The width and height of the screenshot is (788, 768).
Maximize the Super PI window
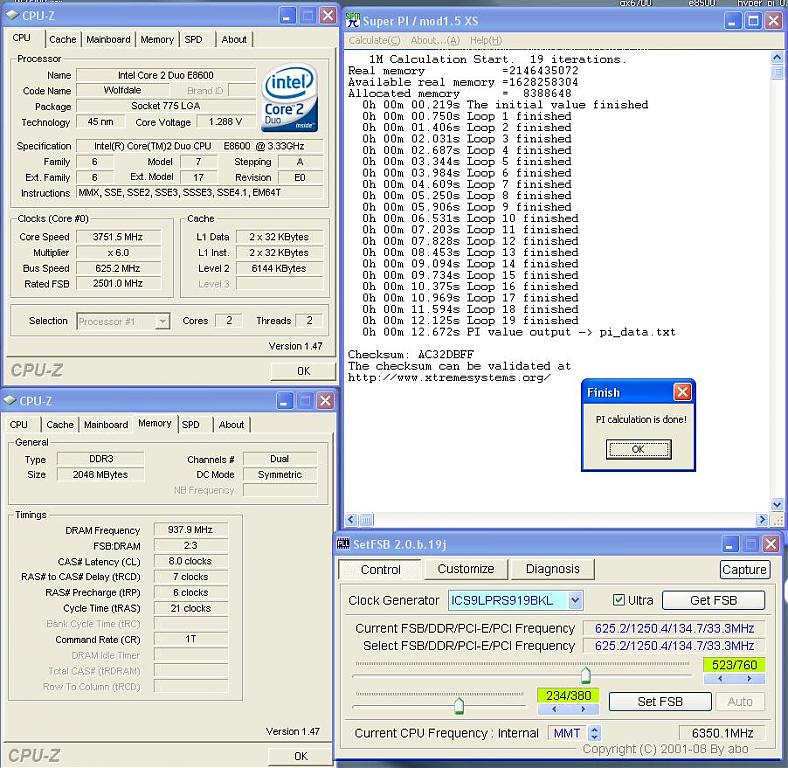[753, 21]
